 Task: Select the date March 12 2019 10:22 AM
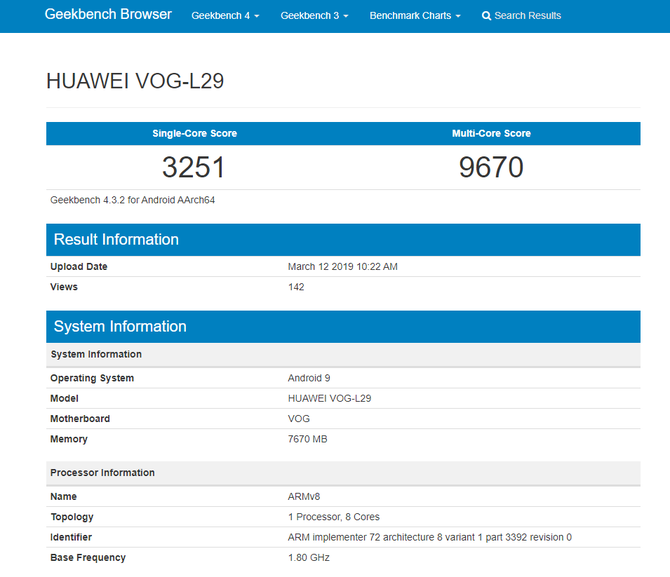(343, 267)
